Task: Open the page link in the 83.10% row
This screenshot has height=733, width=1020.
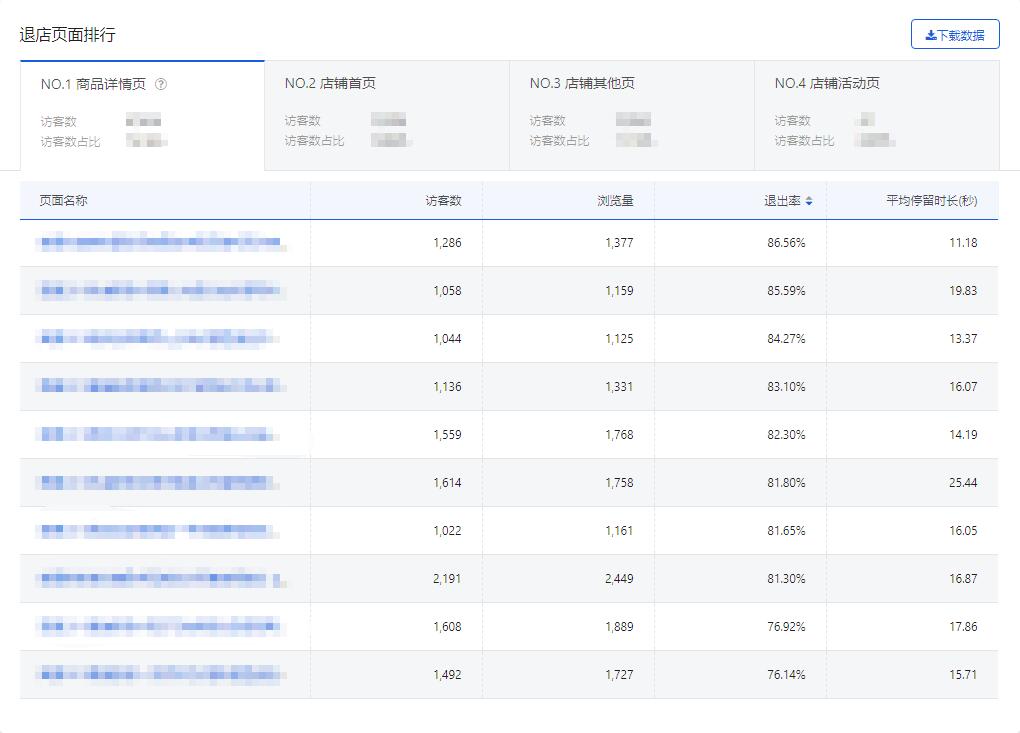Action: coord(161,386)
